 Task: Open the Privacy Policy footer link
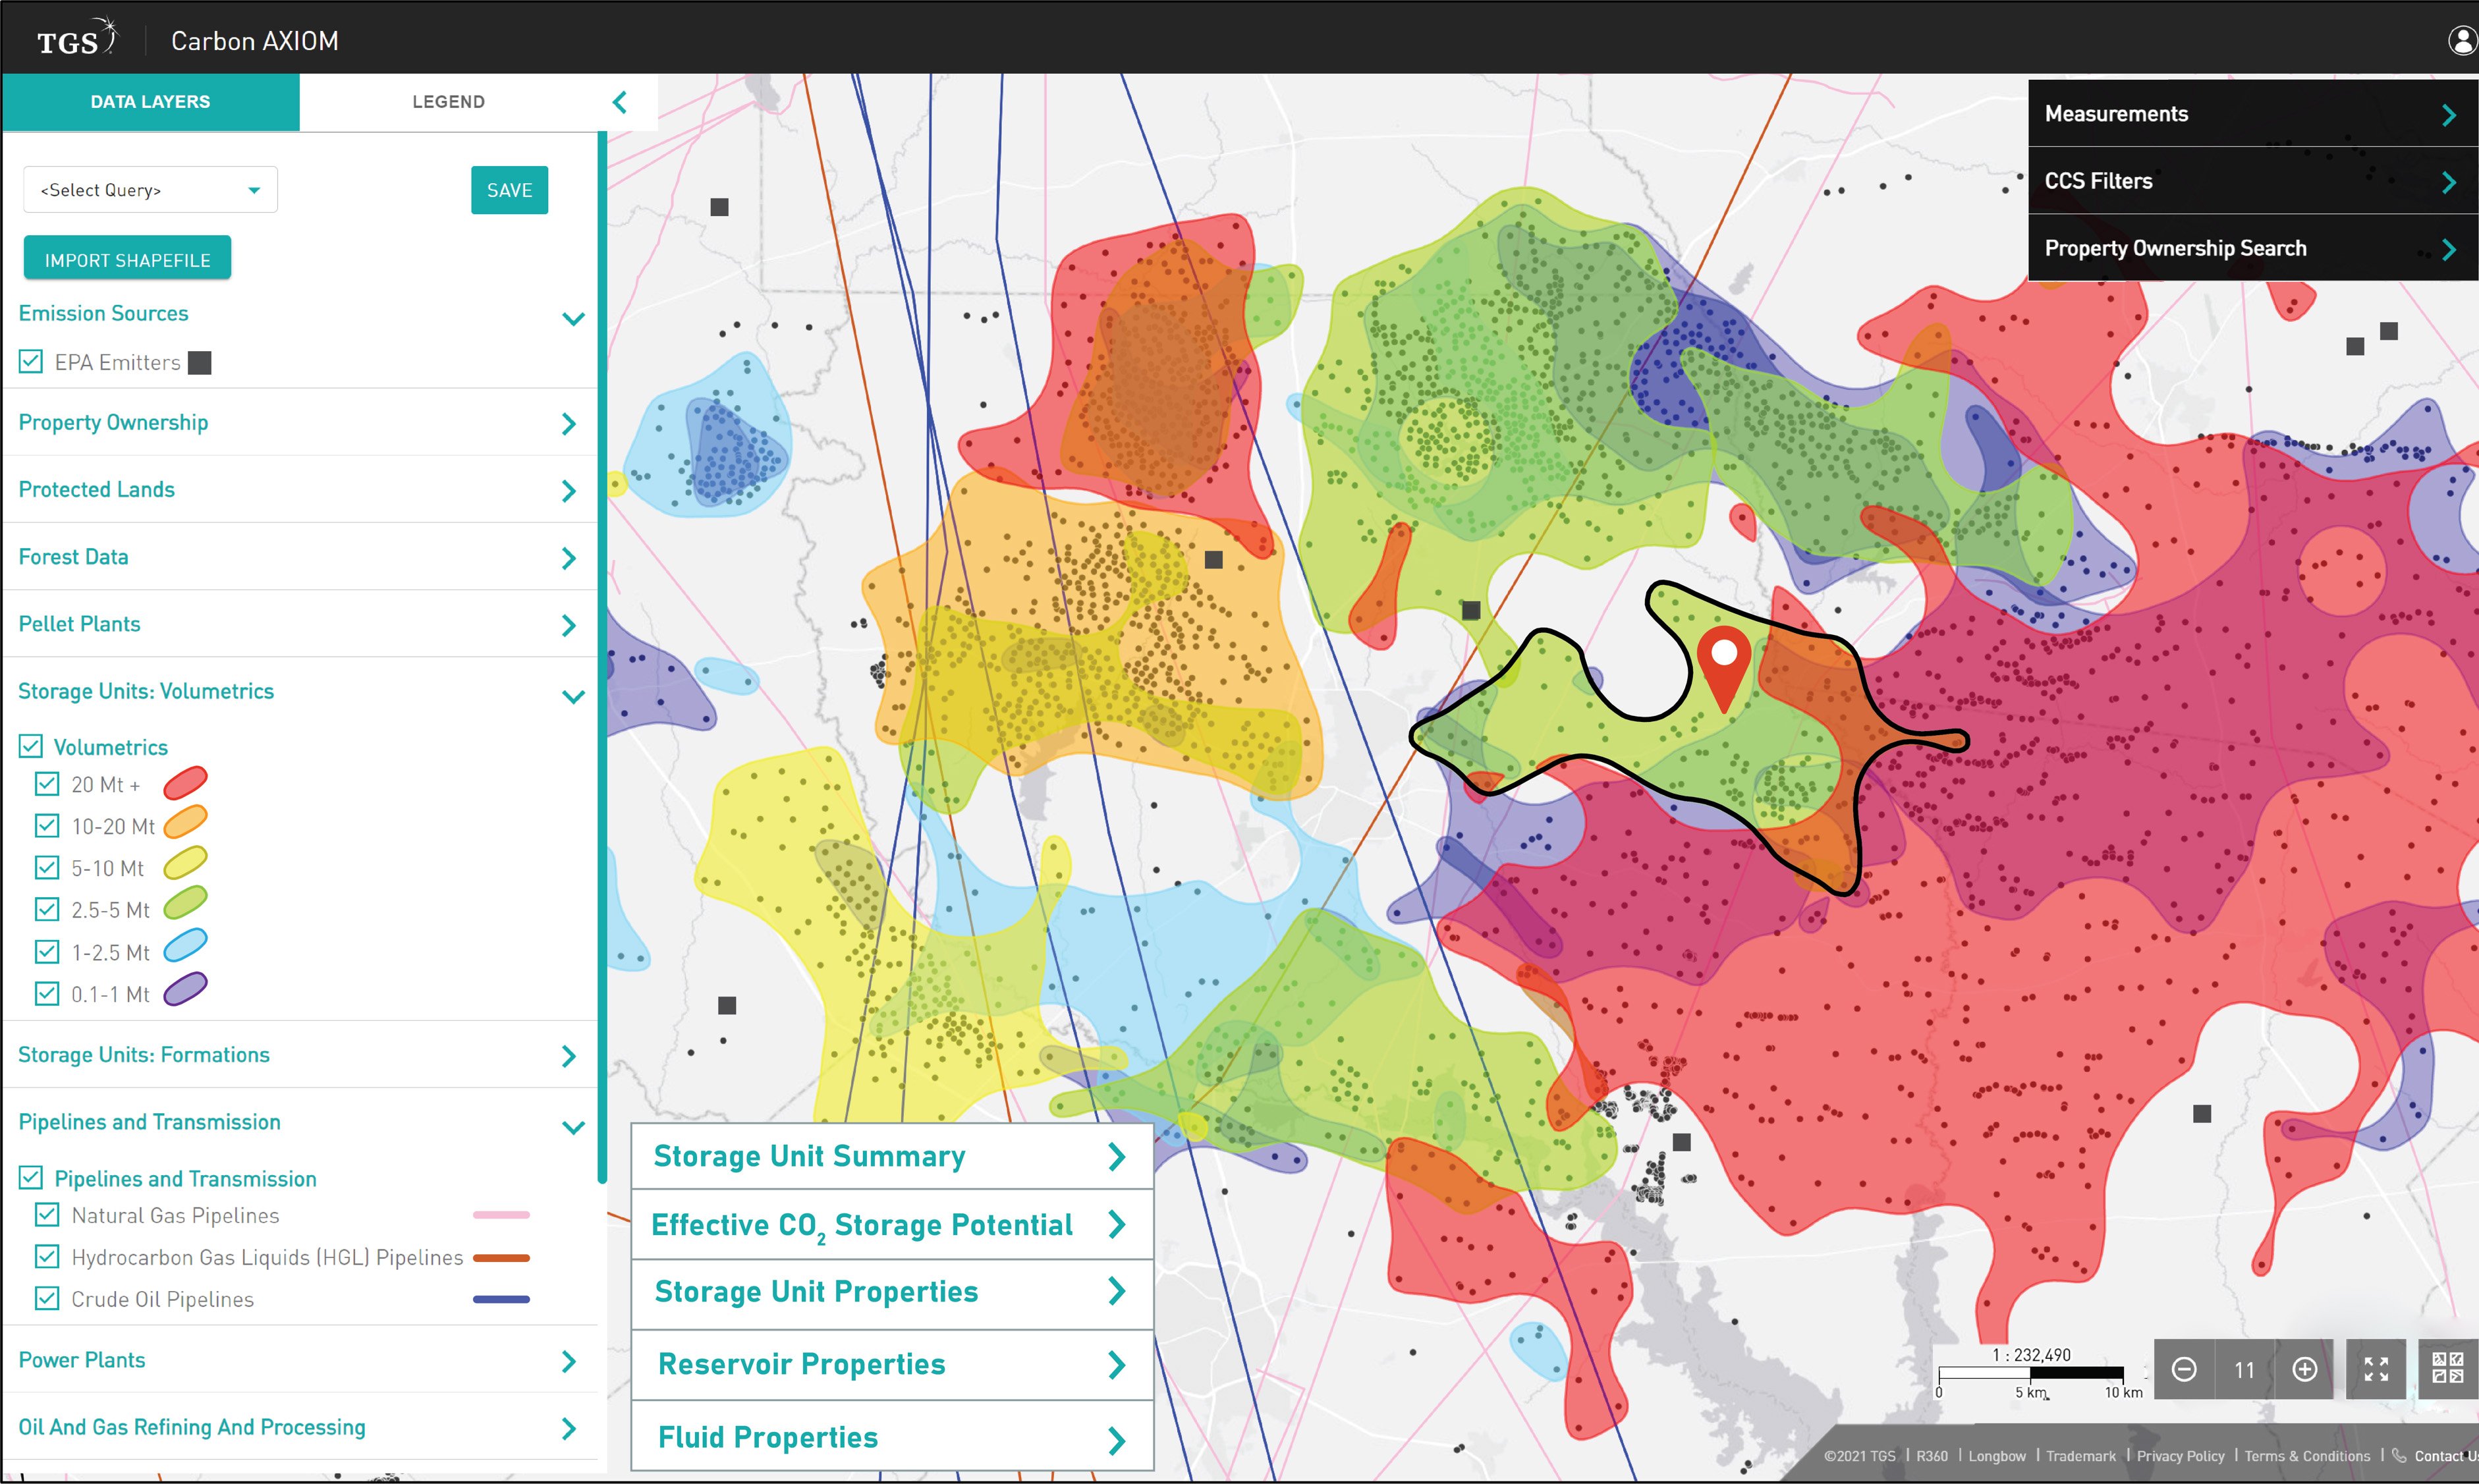coord(2180,1456)
